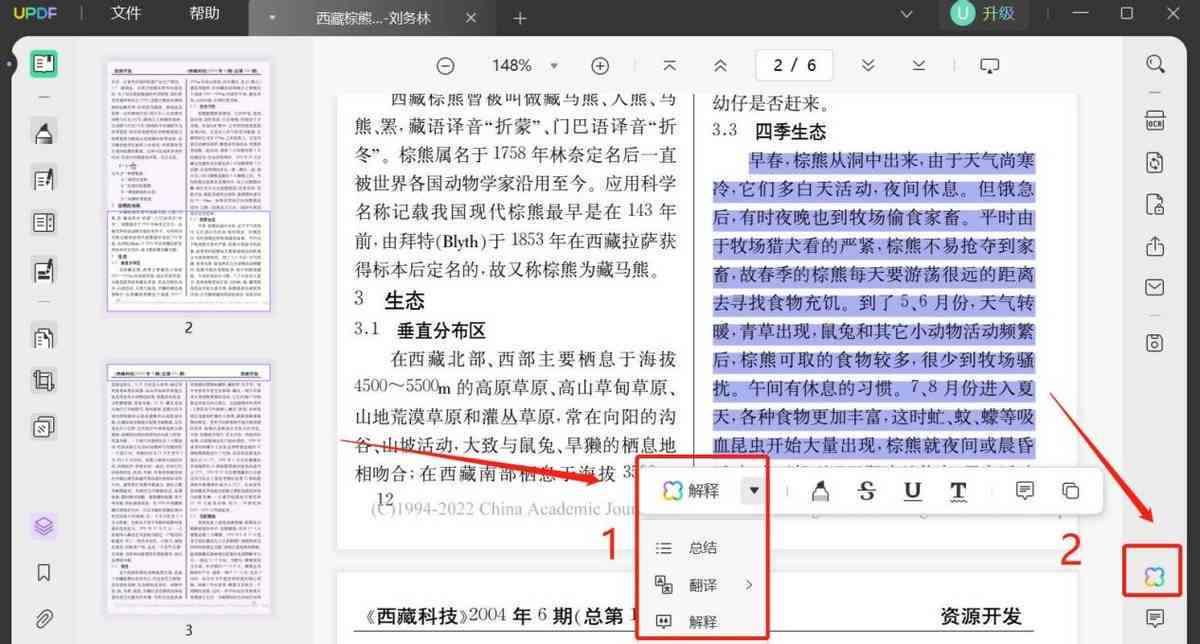This screenshot has width=1200, height=644.
Task: Click the heading 垂直分布区
Action: coord(441,330)
